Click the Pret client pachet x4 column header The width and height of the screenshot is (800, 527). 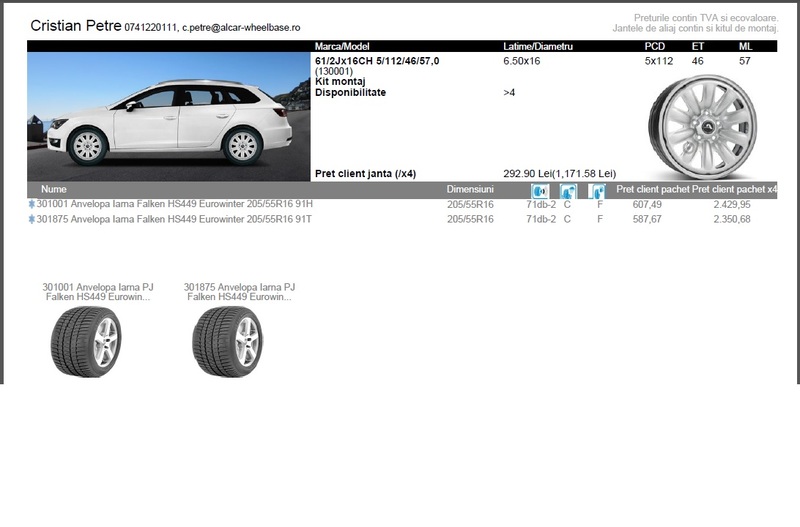(x=734, y=189)
